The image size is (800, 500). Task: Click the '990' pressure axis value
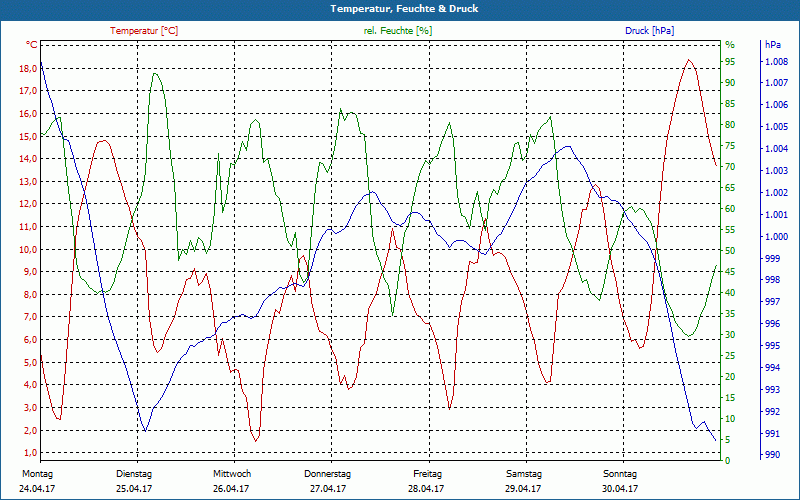[772, 455]
